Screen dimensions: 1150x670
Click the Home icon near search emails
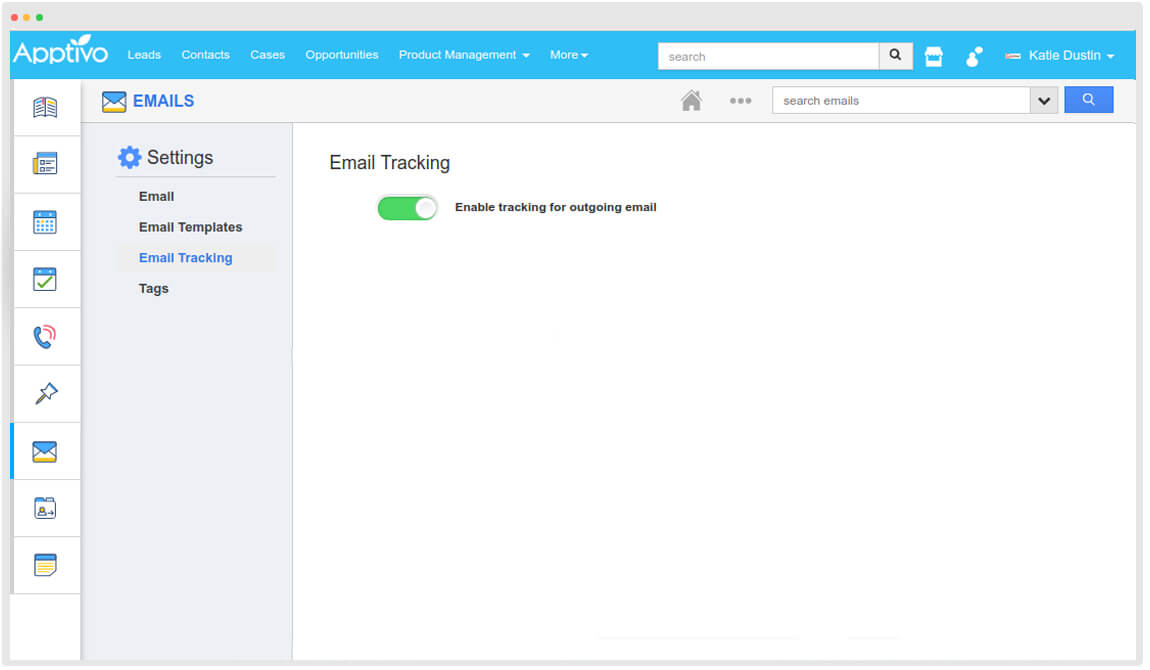(691, 100)
